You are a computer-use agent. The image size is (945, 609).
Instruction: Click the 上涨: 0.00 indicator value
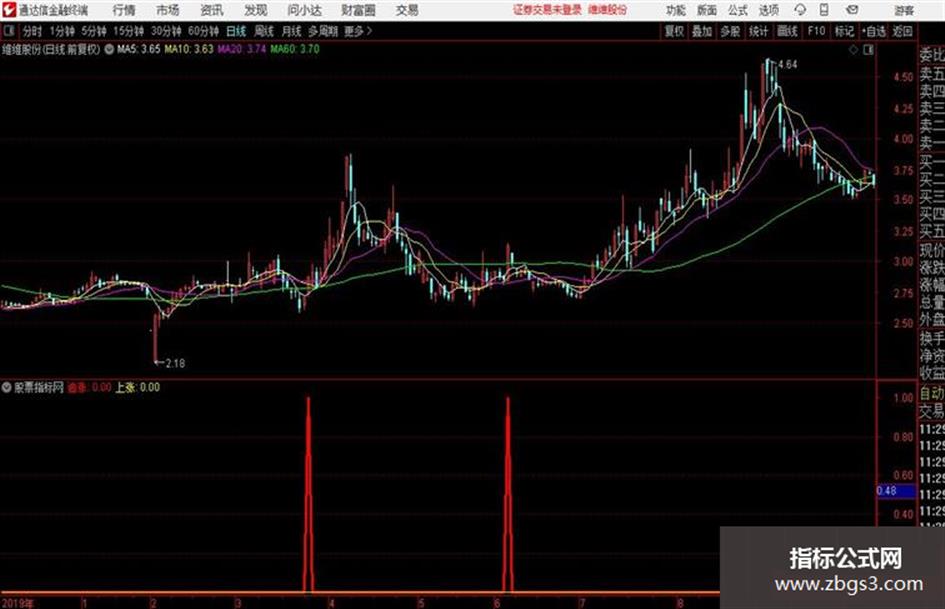point(137,387)
